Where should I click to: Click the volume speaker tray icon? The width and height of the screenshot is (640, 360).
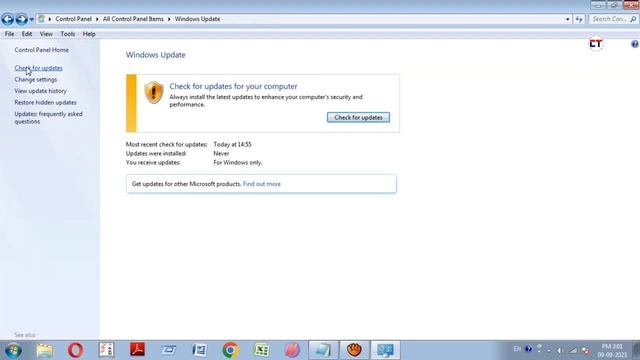[559, 350]
